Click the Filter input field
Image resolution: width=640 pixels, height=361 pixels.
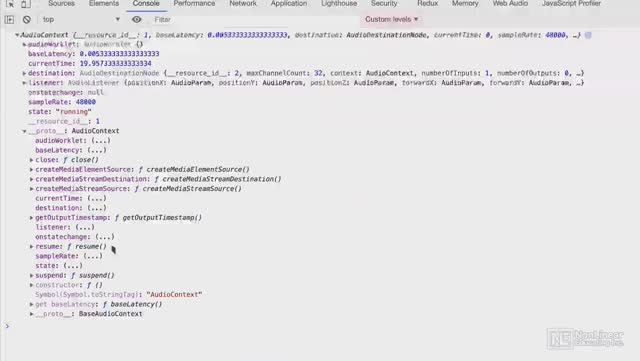pos(255,20)
